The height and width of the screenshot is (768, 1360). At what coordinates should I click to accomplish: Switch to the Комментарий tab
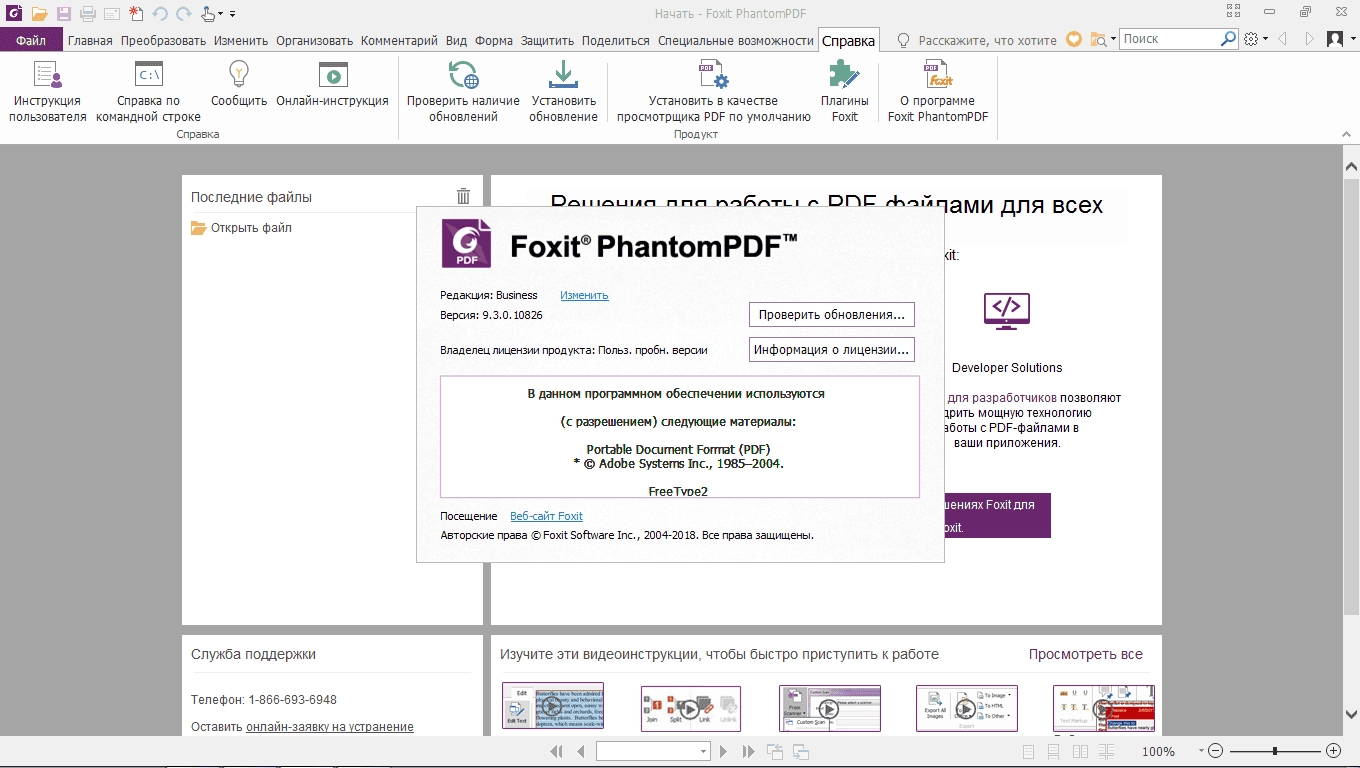(x=399, y=40)
